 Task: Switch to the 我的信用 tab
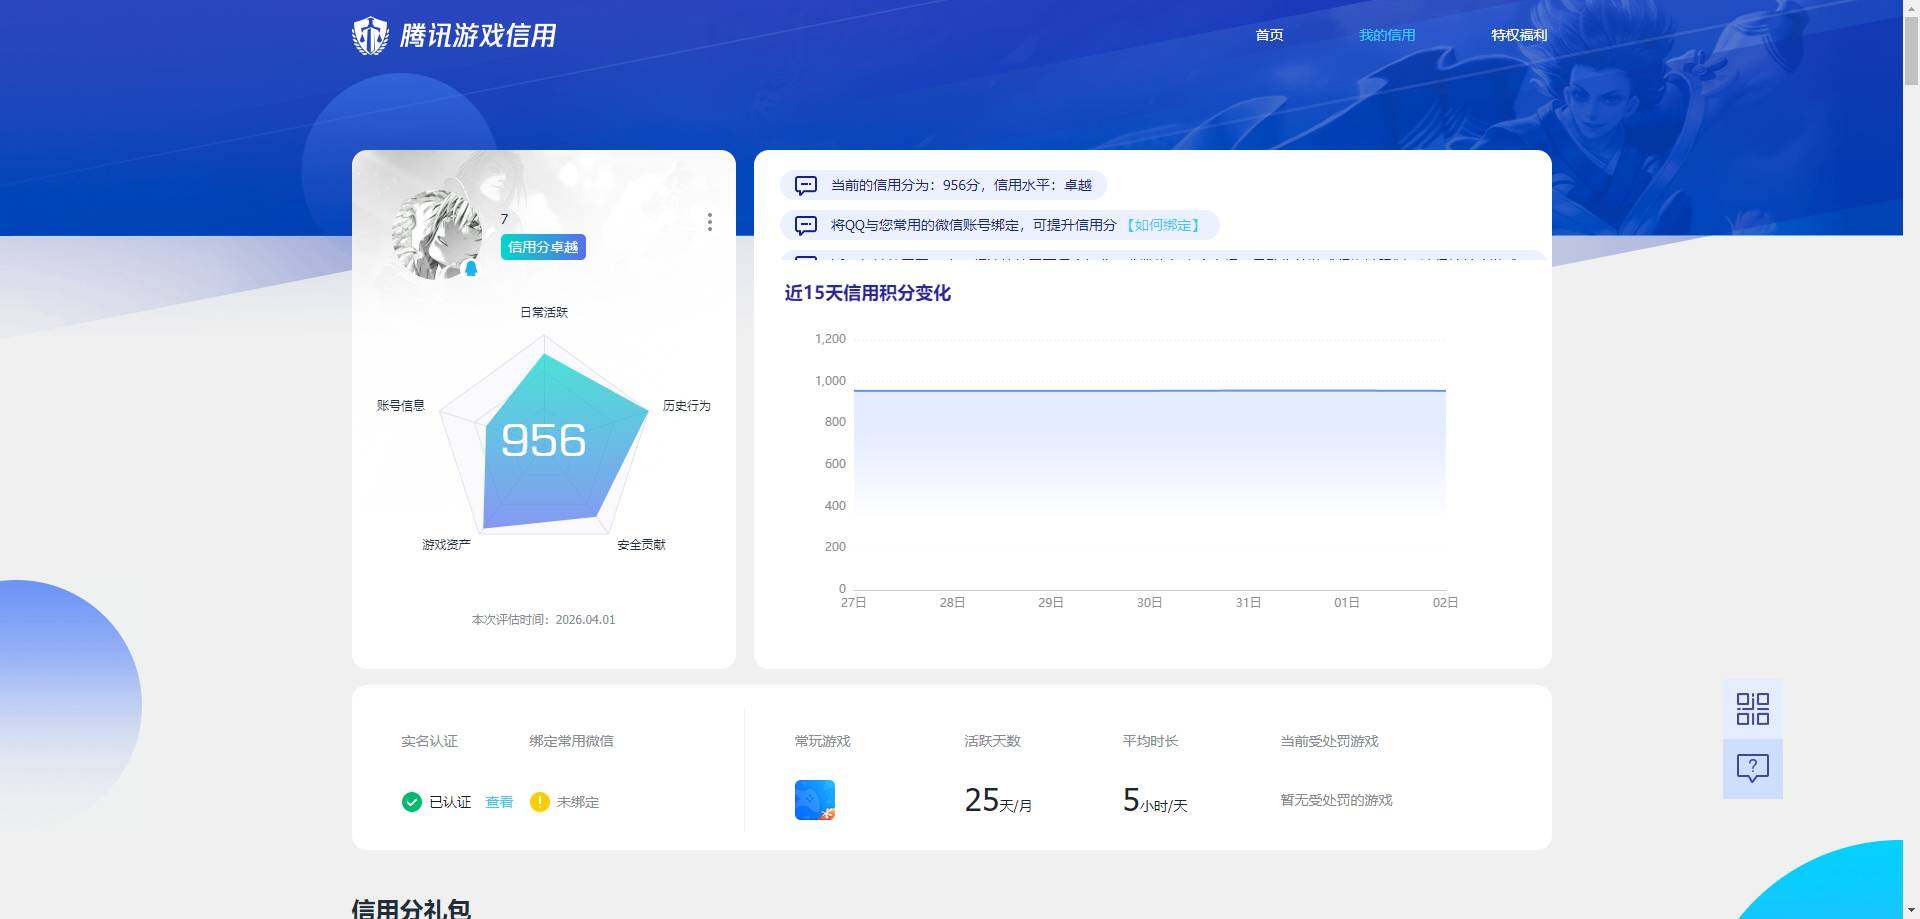click(1387, 35)
